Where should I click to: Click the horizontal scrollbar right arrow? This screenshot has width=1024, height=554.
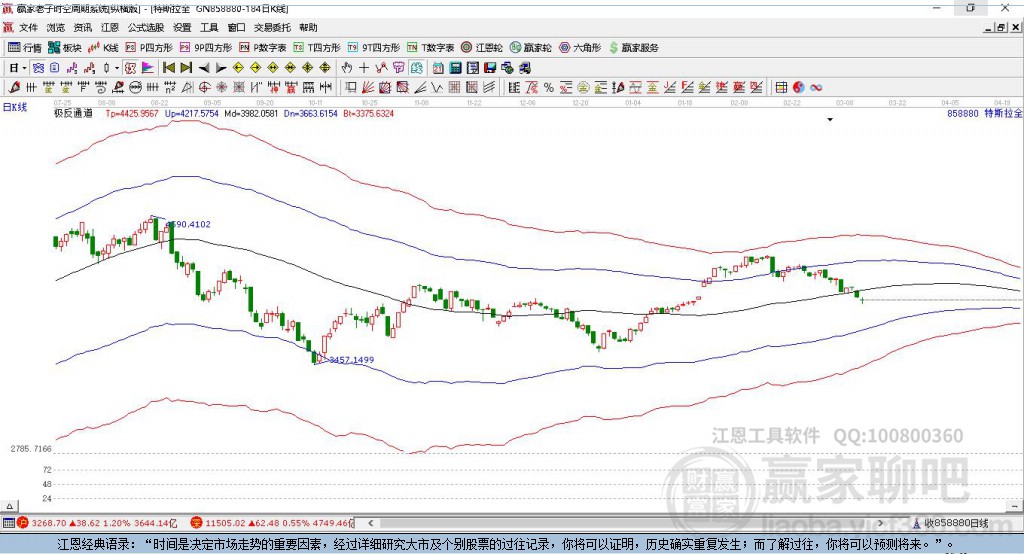point(880,523)
